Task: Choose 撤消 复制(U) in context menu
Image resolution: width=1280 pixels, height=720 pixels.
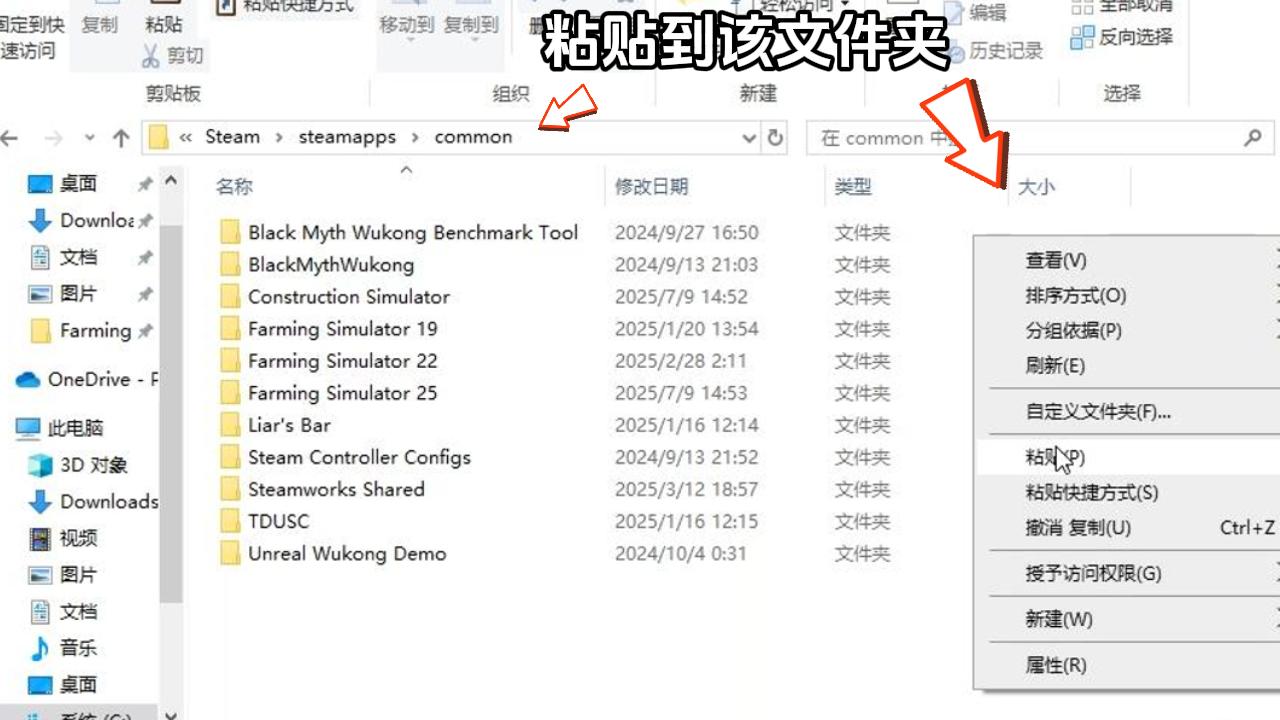Action: pos(1127,527)
